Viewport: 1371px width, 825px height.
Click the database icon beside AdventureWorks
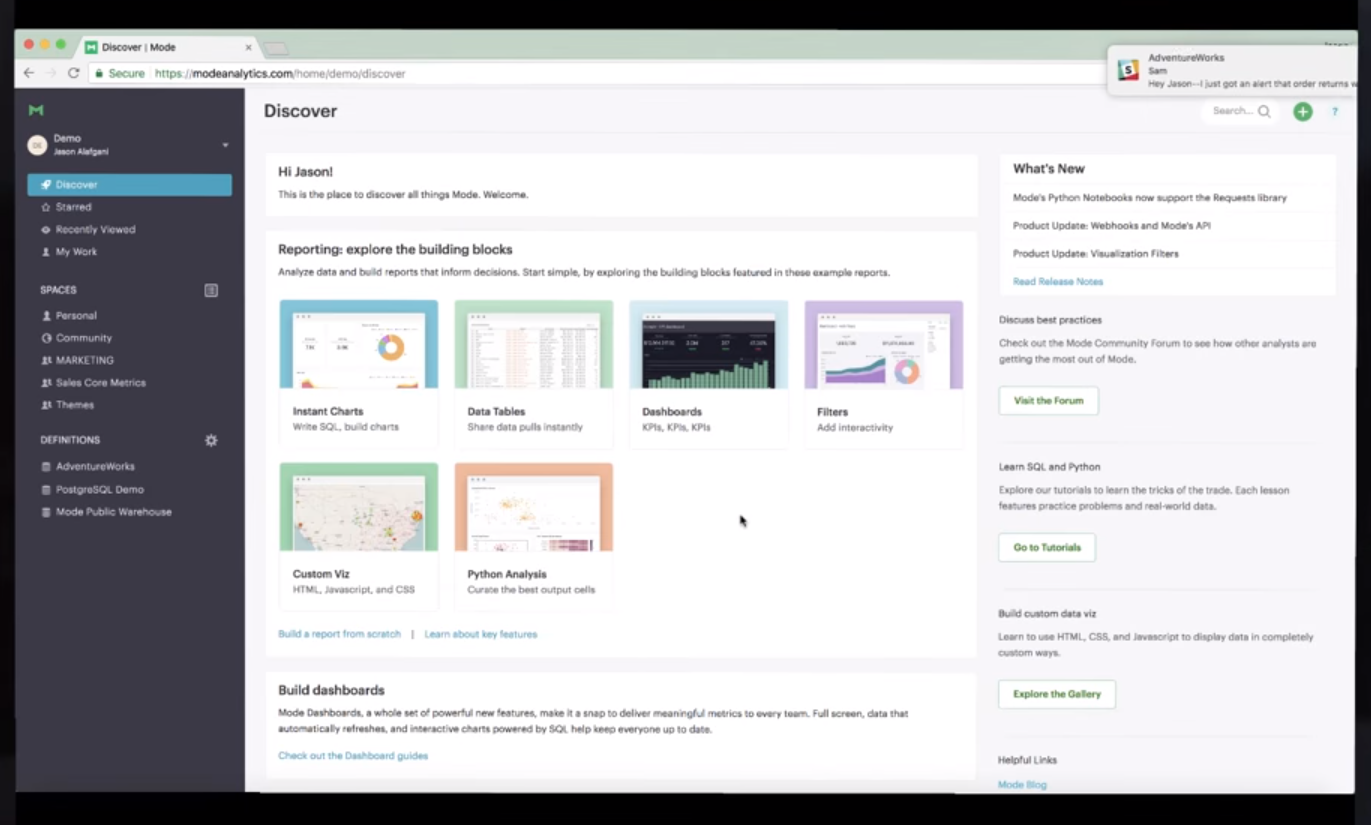point(46,467)
